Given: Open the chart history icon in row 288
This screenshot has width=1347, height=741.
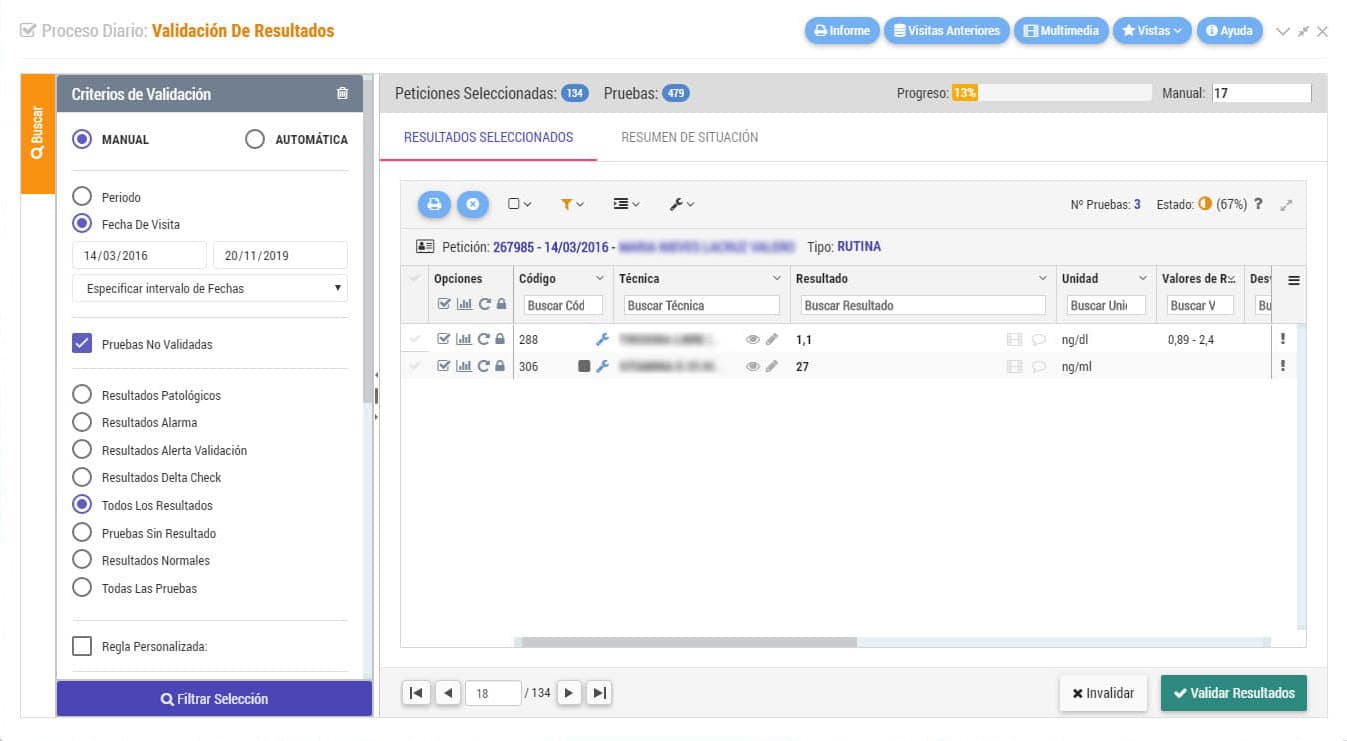Looking at the screenshot, I should coord(464,339).
